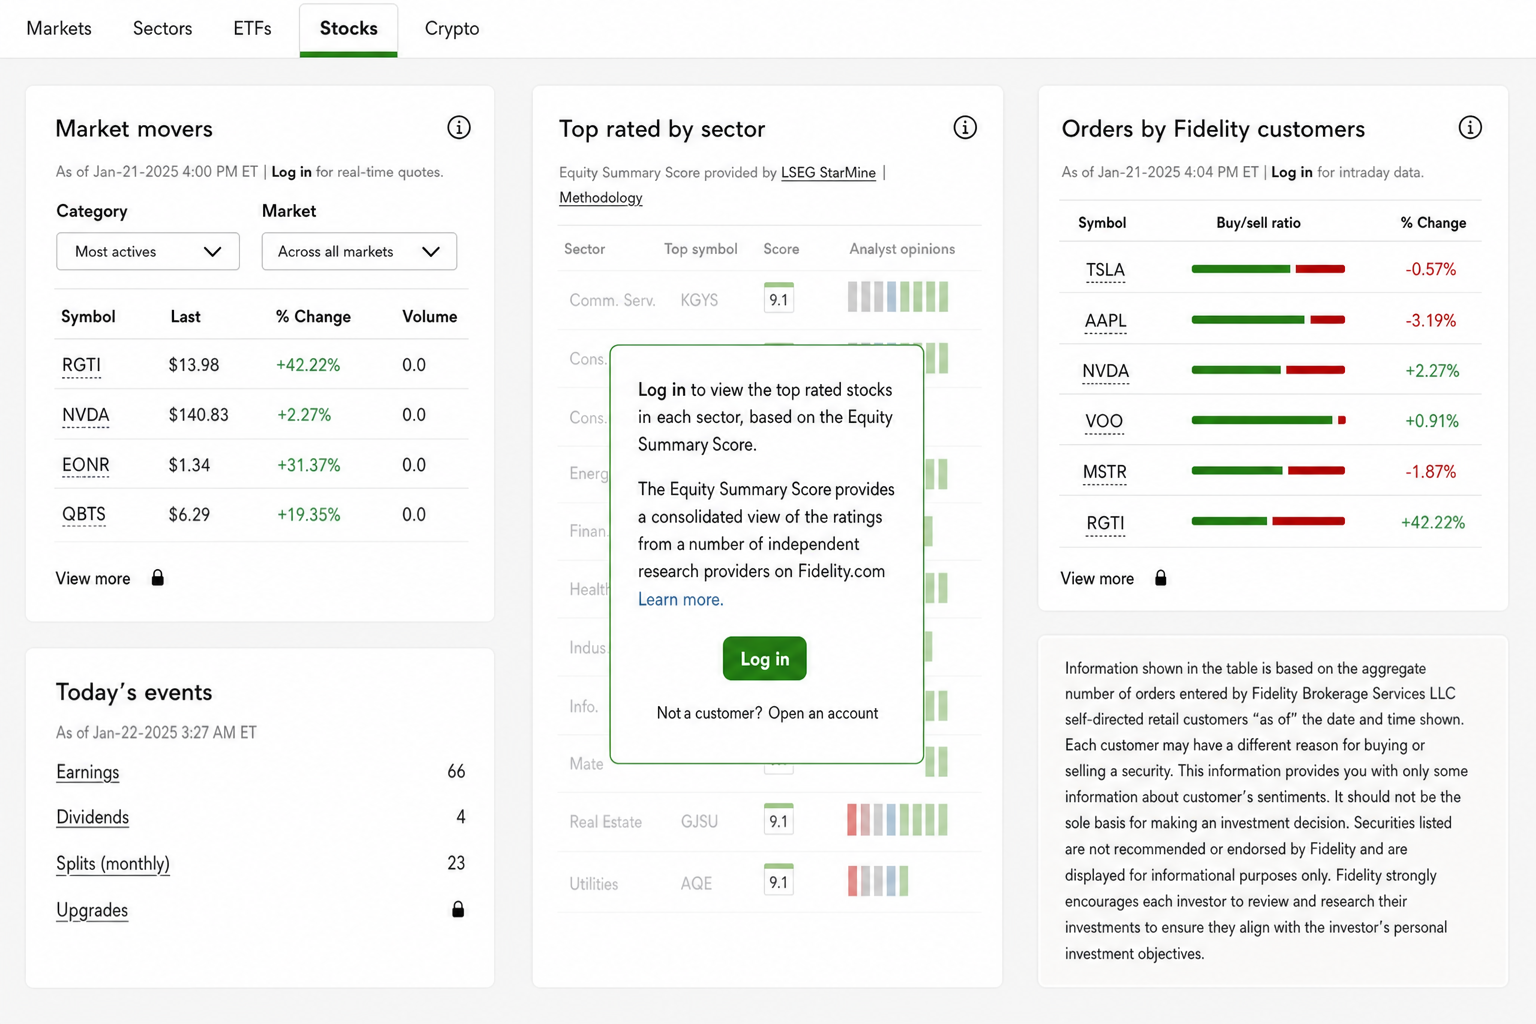Viewport: 1536px width, 1024px height.
Task: Follow the Learn more link
Action: point(680,599)
